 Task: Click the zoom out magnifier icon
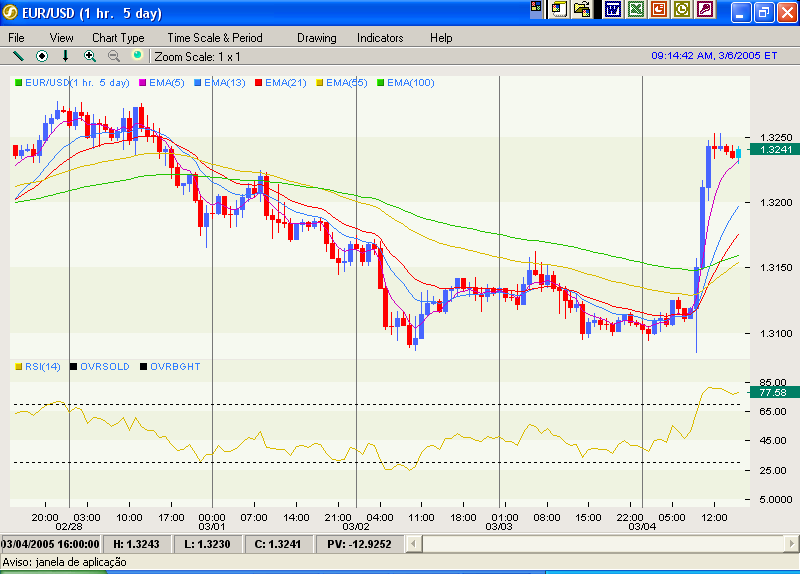pos(114,56)
